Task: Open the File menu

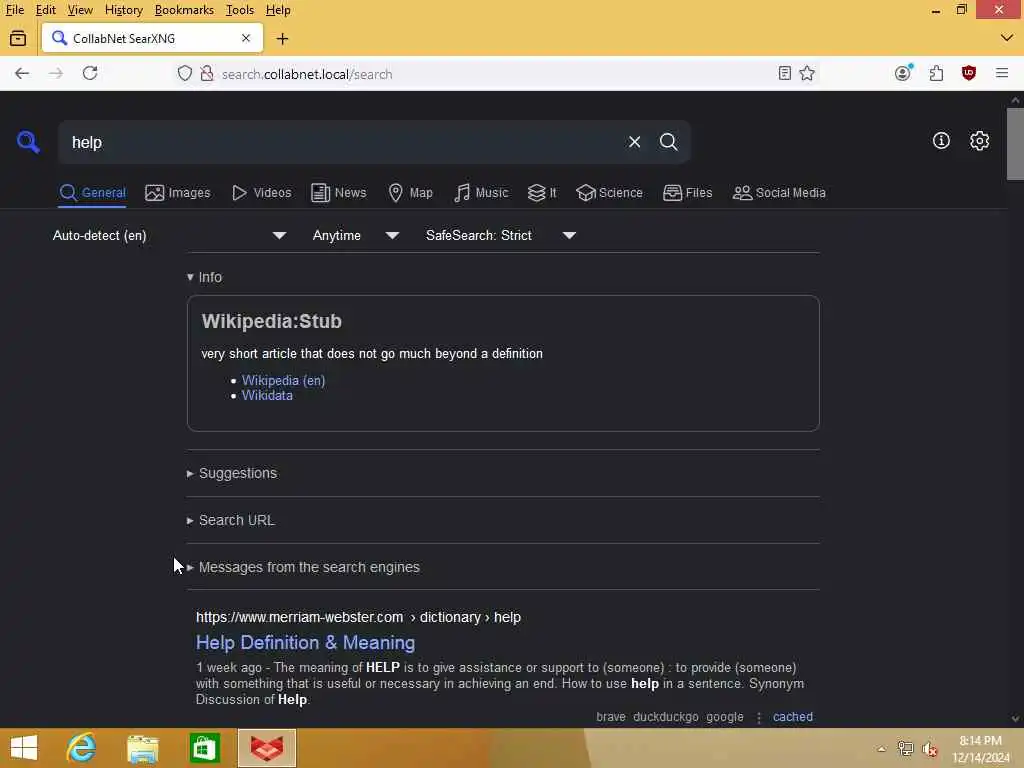Action: (x=15, y=10)
